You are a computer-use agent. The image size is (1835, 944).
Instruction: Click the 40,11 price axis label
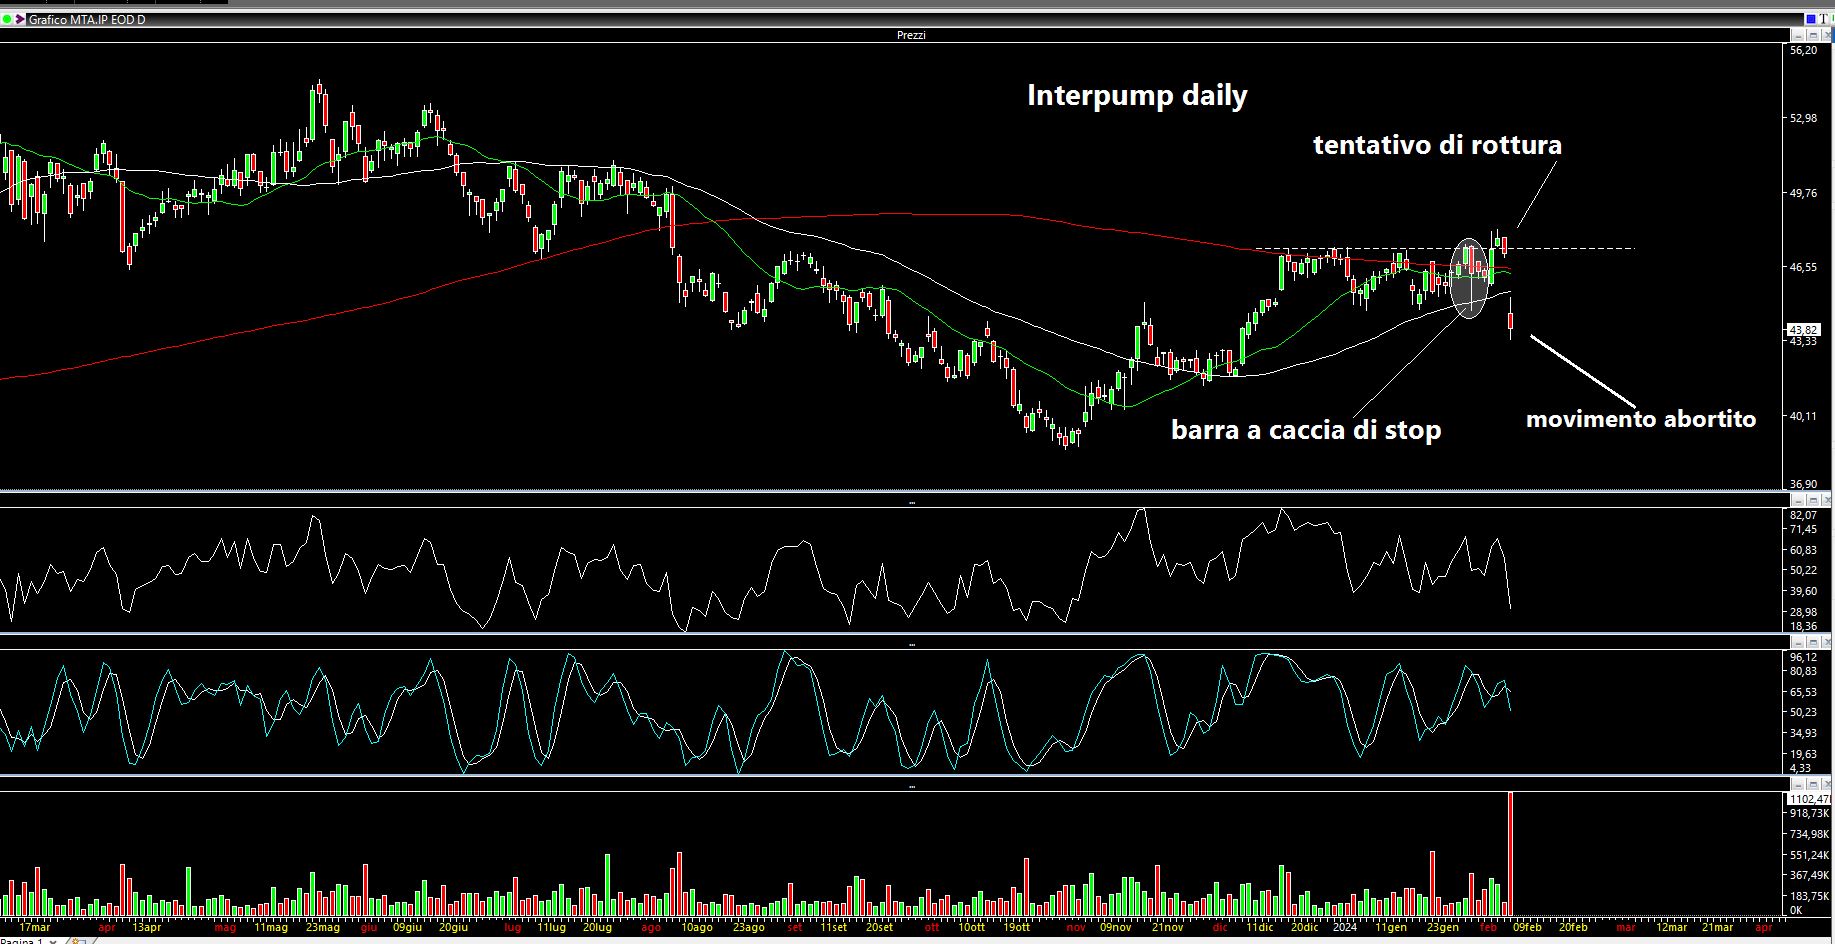[1803, 416]
